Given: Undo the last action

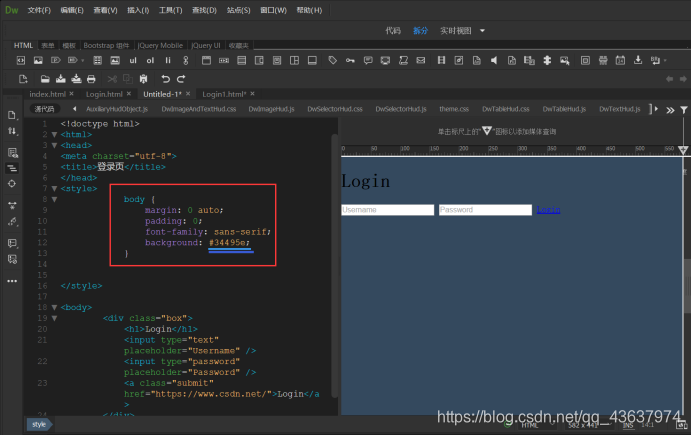Looking at the screenshot, I should point(165,79).
